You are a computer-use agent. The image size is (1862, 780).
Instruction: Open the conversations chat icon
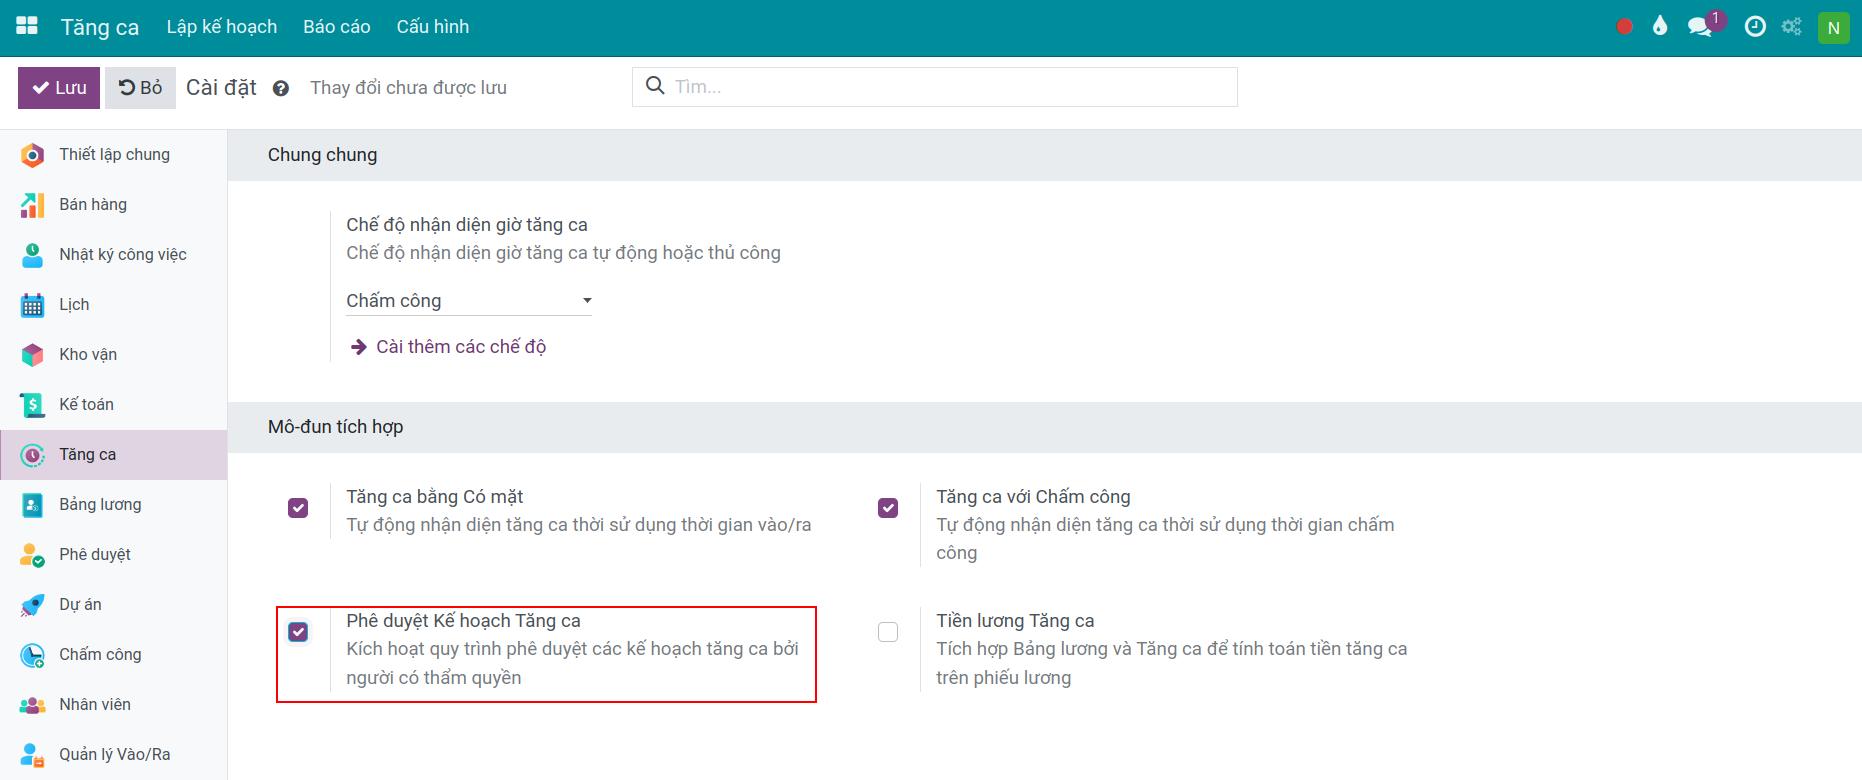(1699, 27)
